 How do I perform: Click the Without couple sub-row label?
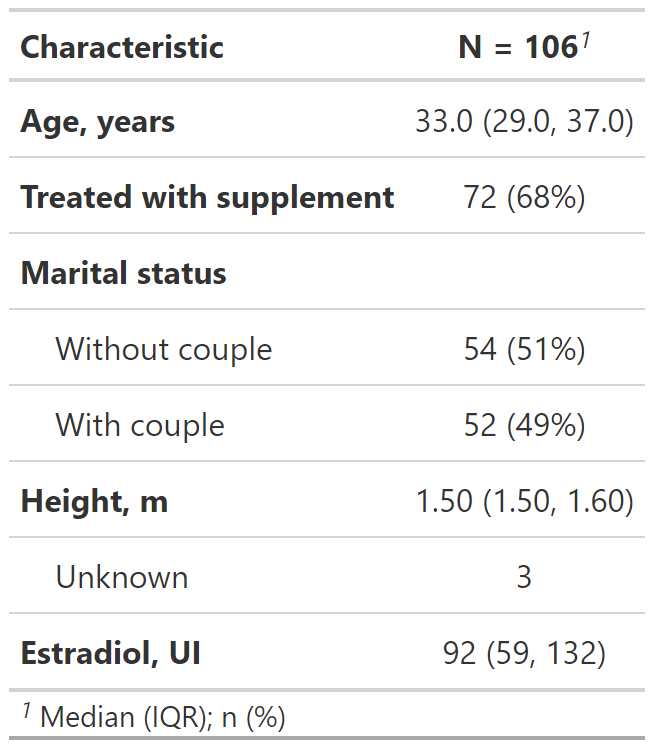click(x=164, y=349)
